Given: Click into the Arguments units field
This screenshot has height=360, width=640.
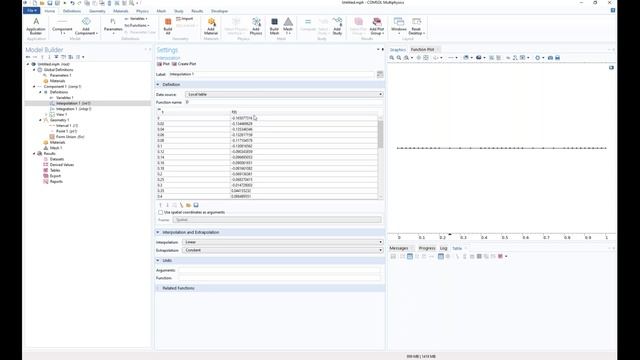Looking at the screenshot, I should coord(279,270).
